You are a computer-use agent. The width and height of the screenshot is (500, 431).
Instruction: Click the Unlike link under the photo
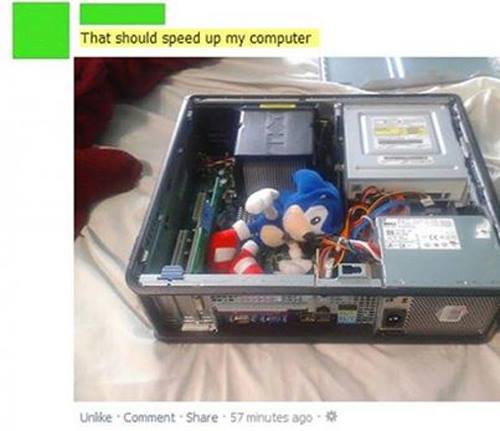pyautogui.click(x=96, y=417)
